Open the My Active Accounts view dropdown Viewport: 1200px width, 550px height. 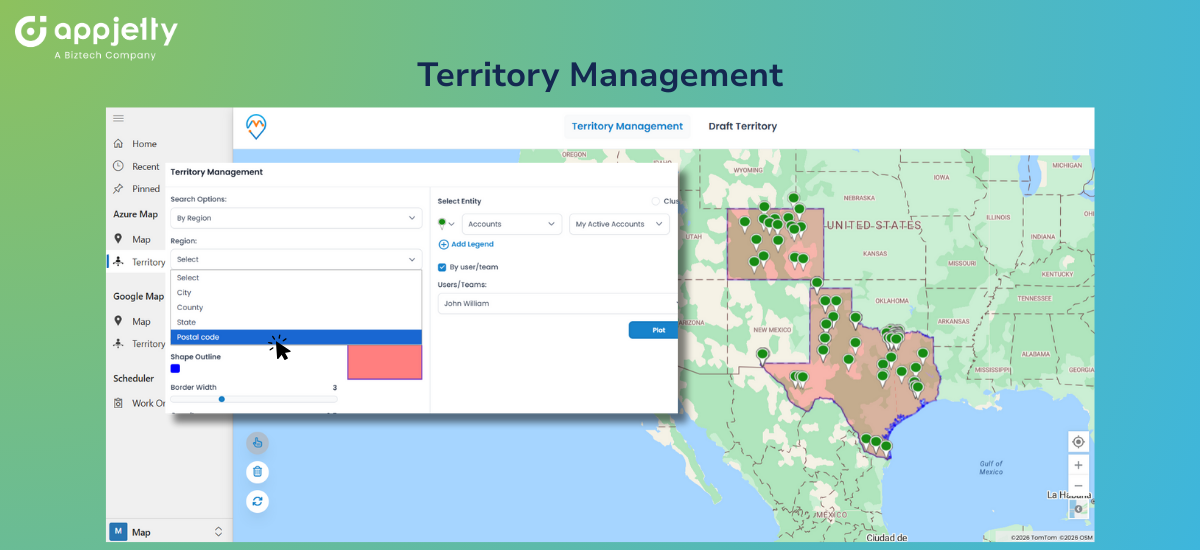[619, 224]
